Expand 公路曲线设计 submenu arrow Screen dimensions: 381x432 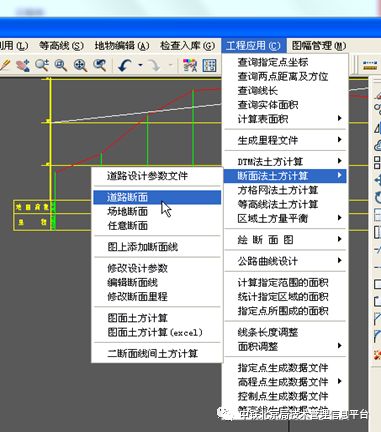tap(339, 260)
